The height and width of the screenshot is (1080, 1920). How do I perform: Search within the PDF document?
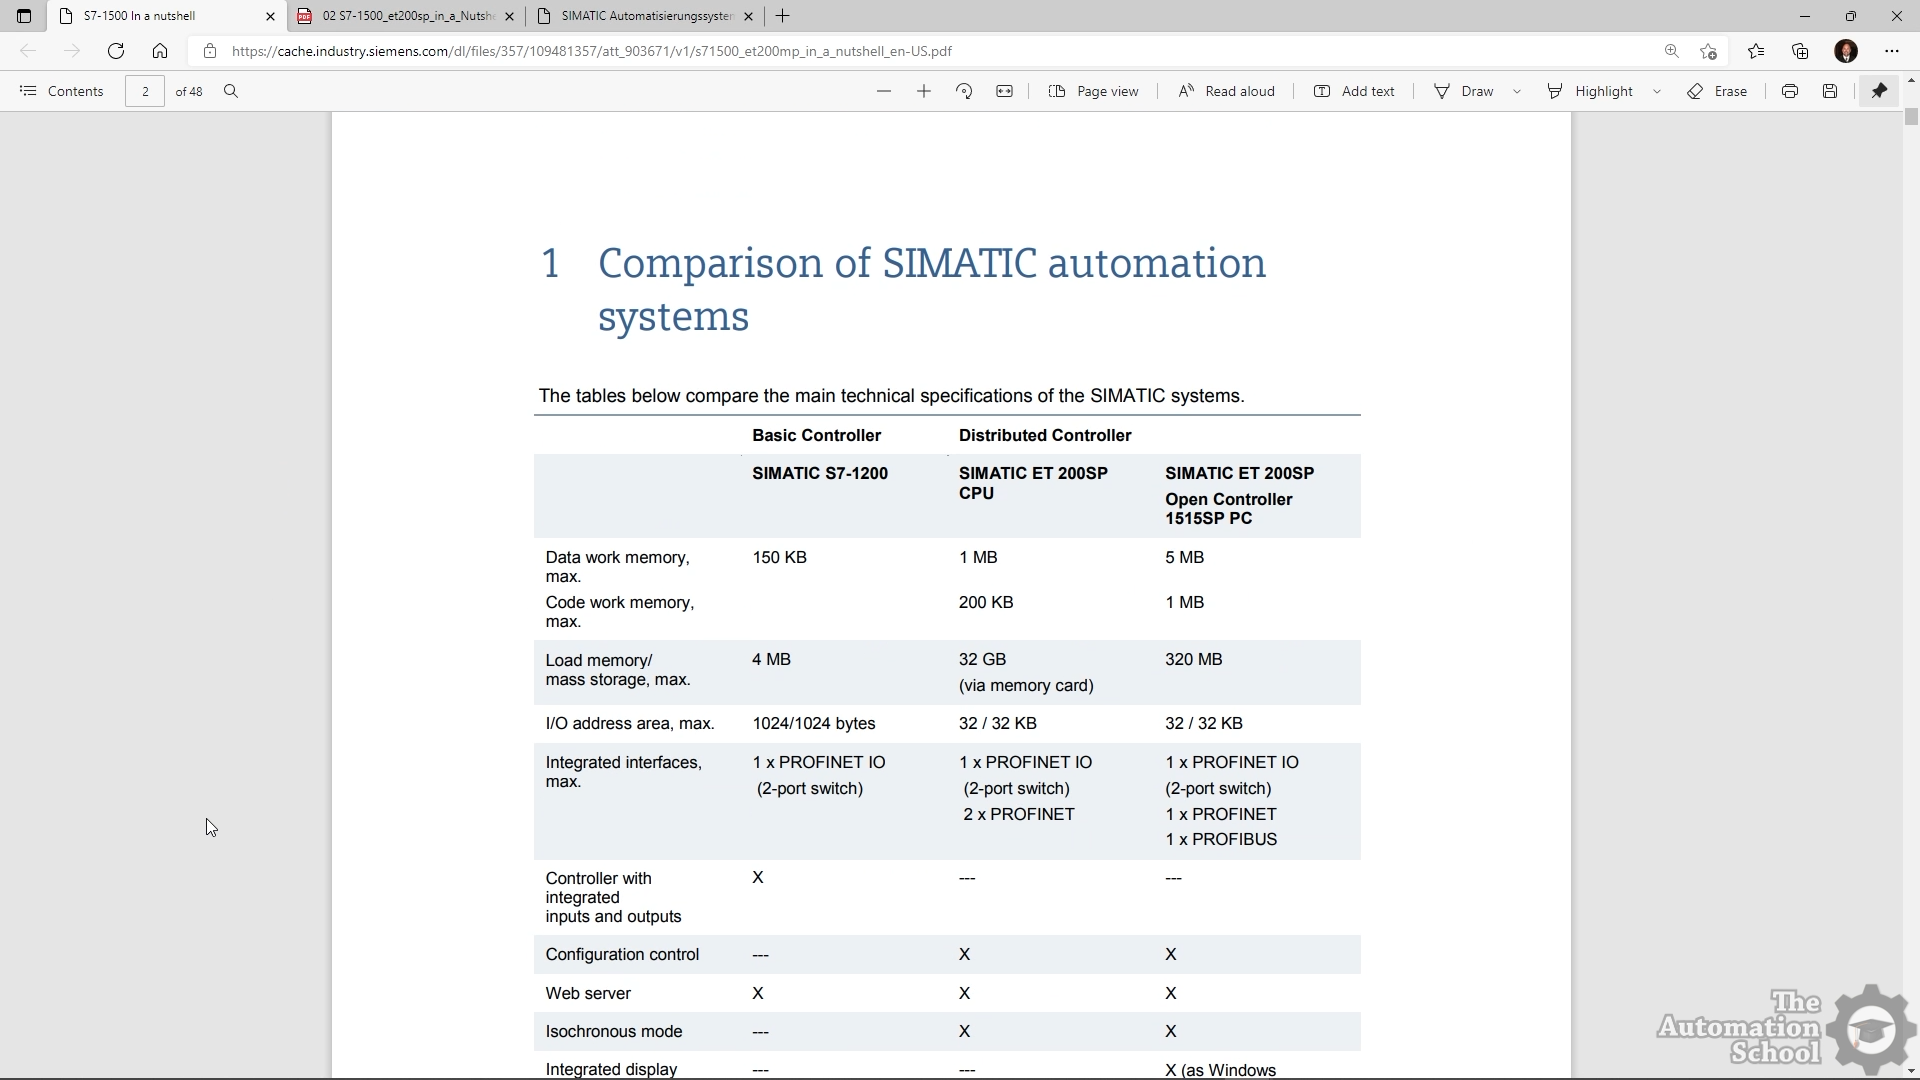(x=231, y=91)
